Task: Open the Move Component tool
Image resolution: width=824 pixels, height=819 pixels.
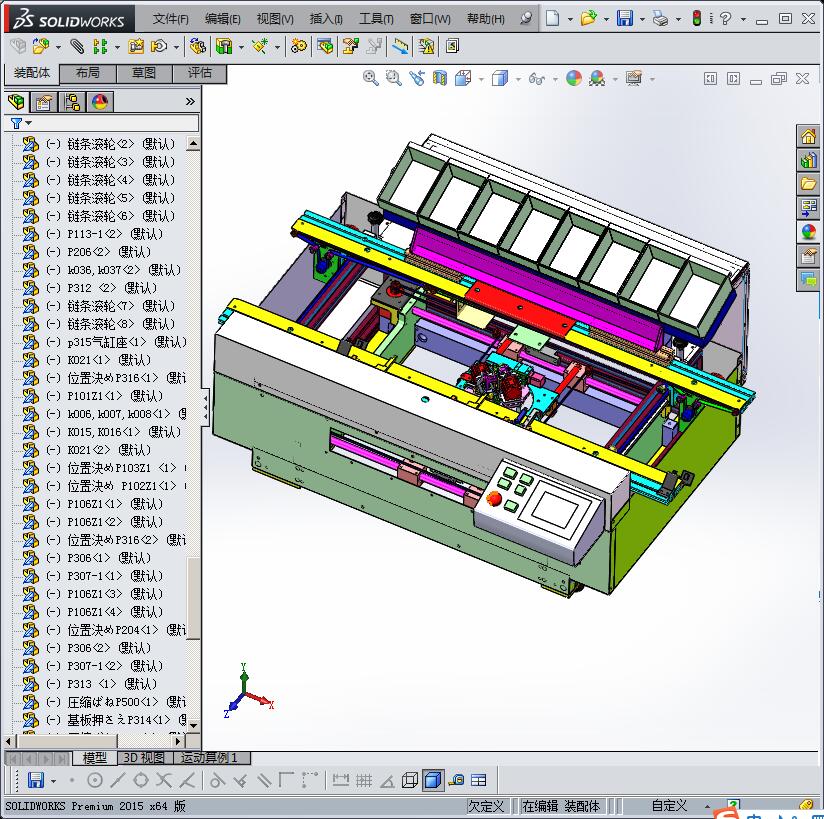Action: coord(159,46)
